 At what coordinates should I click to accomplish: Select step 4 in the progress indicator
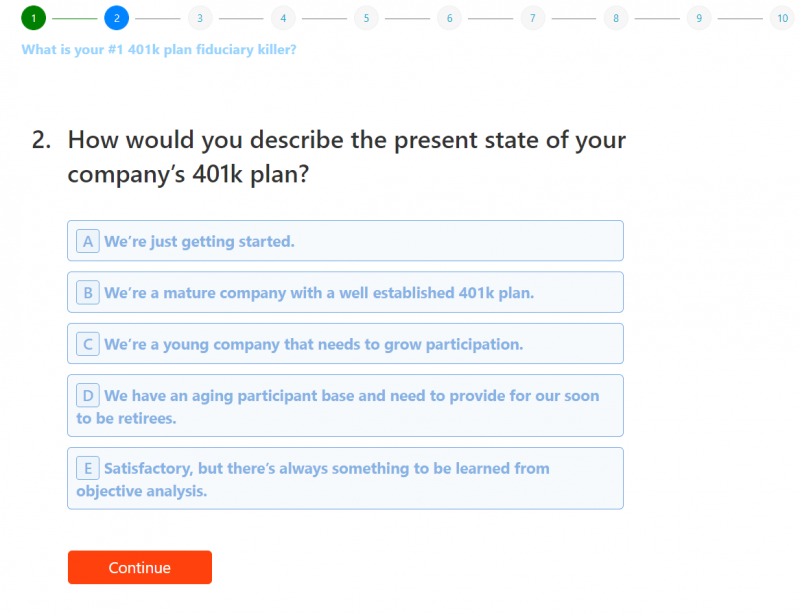click(283, 18)
